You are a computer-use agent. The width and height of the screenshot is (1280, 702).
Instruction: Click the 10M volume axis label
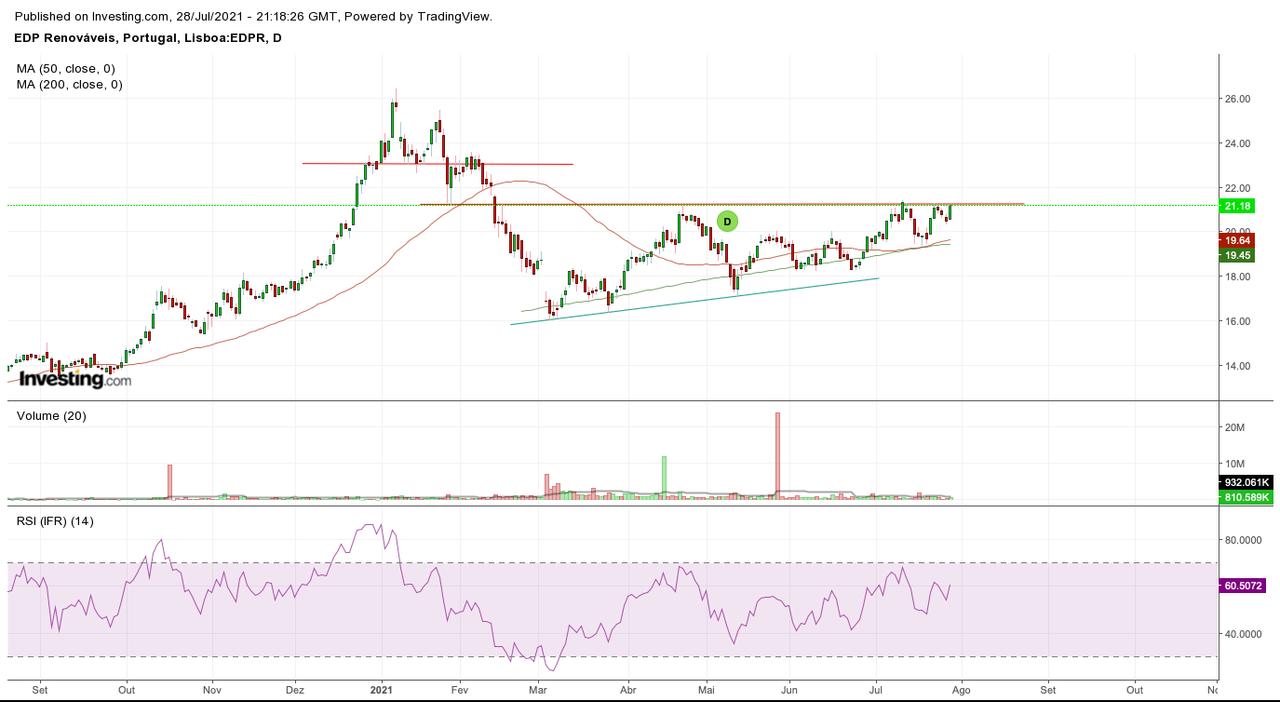click(1235, 464)
